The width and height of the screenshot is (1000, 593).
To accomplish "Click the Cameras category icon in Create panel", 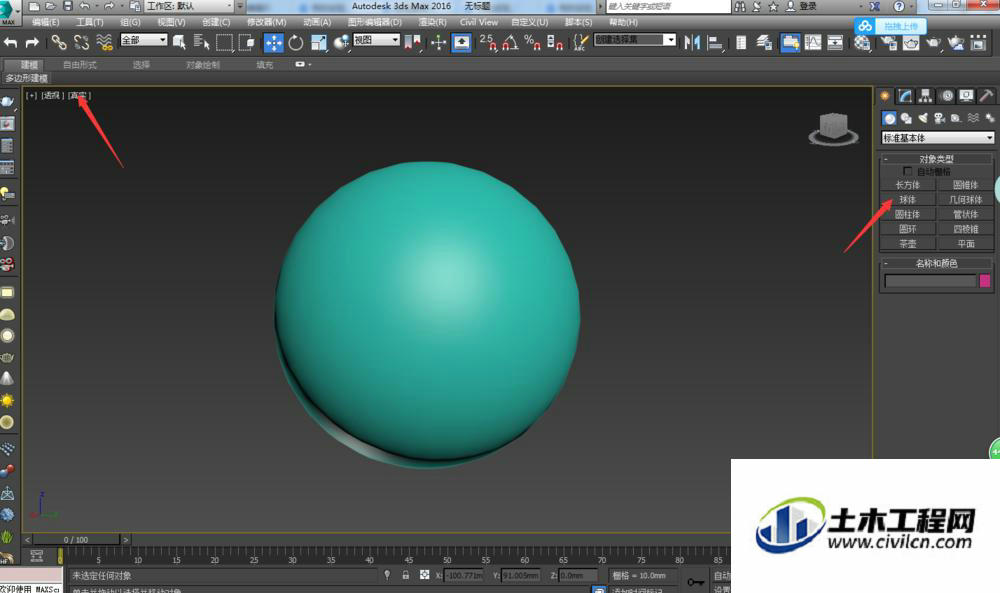I will point(939,118).
